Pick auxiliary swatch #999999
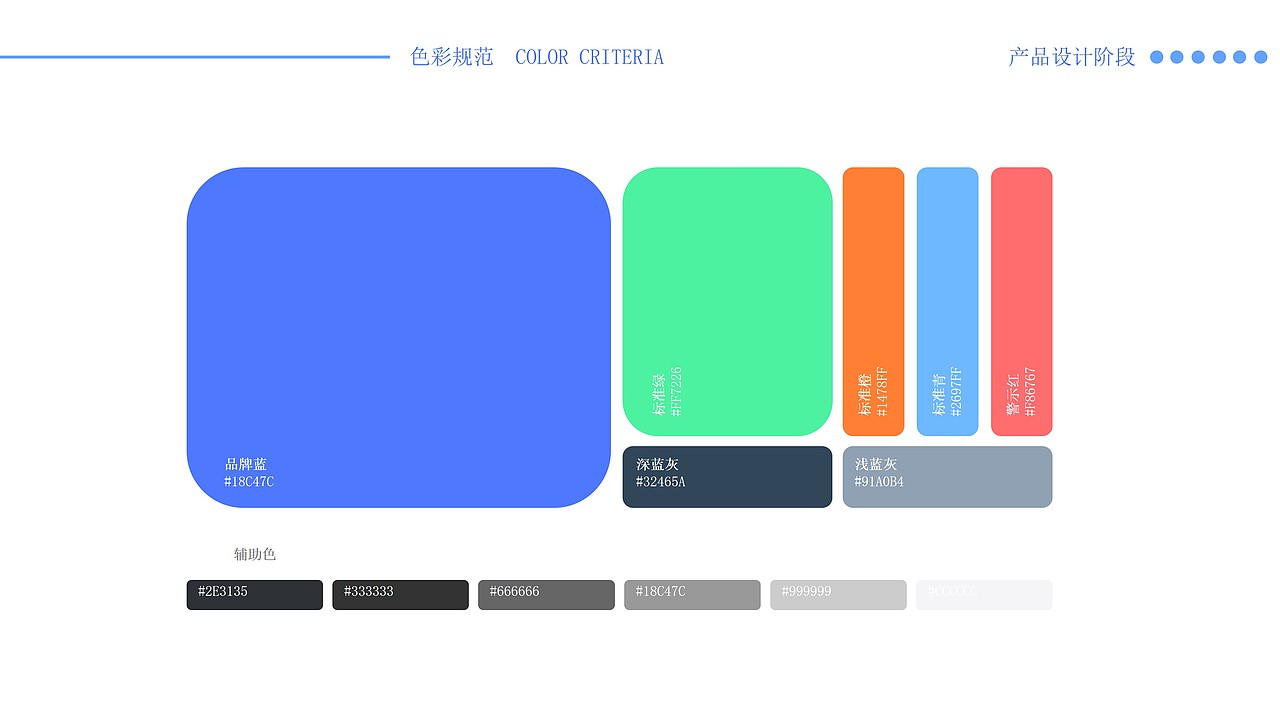 pyautogui.click(x=838, y=595)
